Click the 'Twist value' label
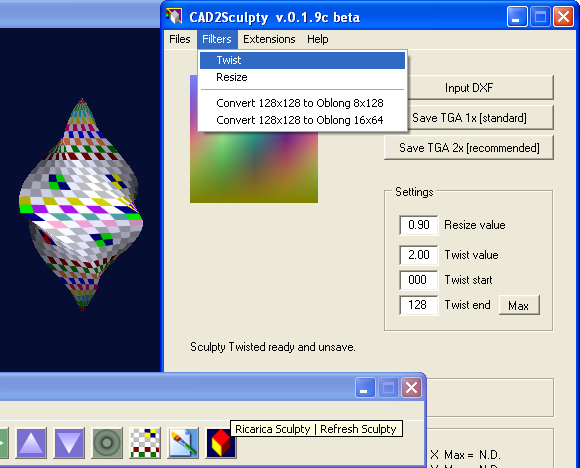 point(471,255)
